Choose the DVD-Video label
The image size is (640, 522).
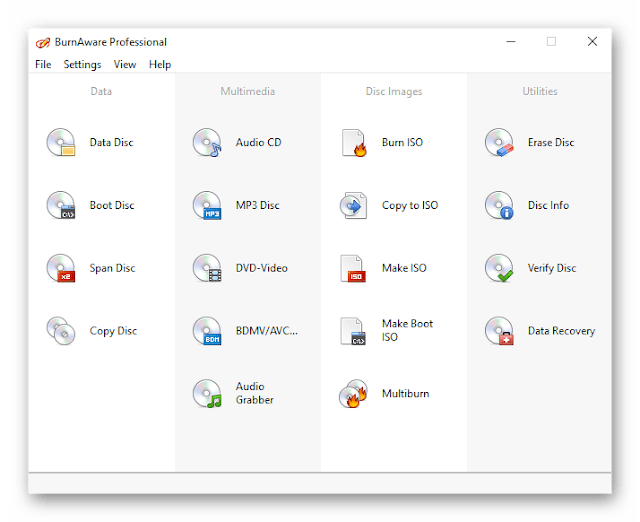(262, 268)
